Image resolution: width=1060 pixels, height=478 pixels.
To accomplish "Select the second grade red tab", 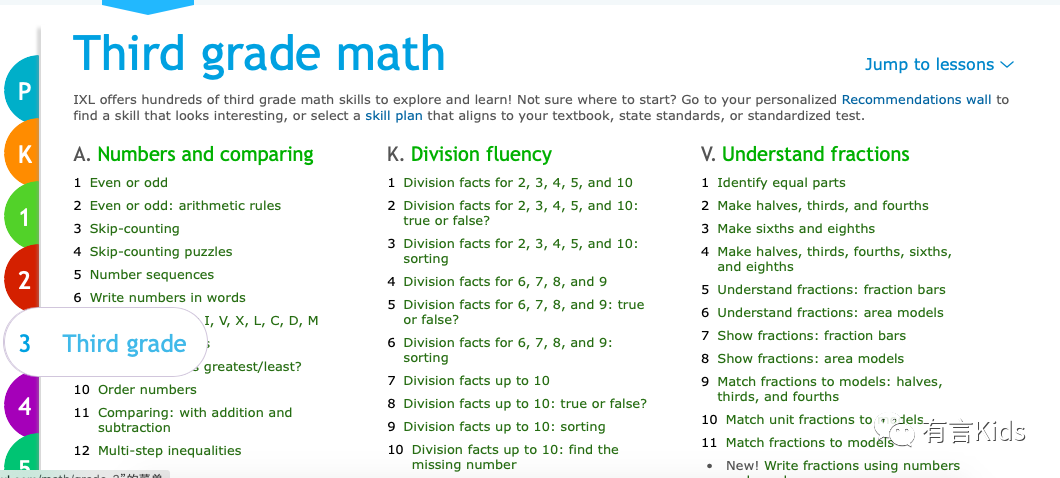I will click(x=22, y=279).
